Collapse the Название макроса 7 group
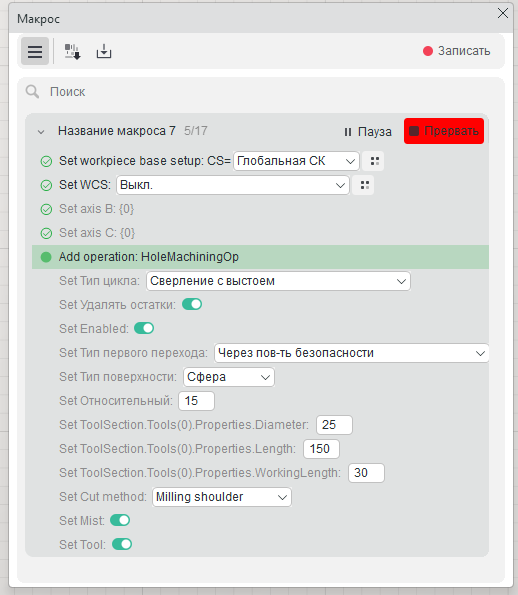This screenshot has height=595, width=518. pos(41,132)
